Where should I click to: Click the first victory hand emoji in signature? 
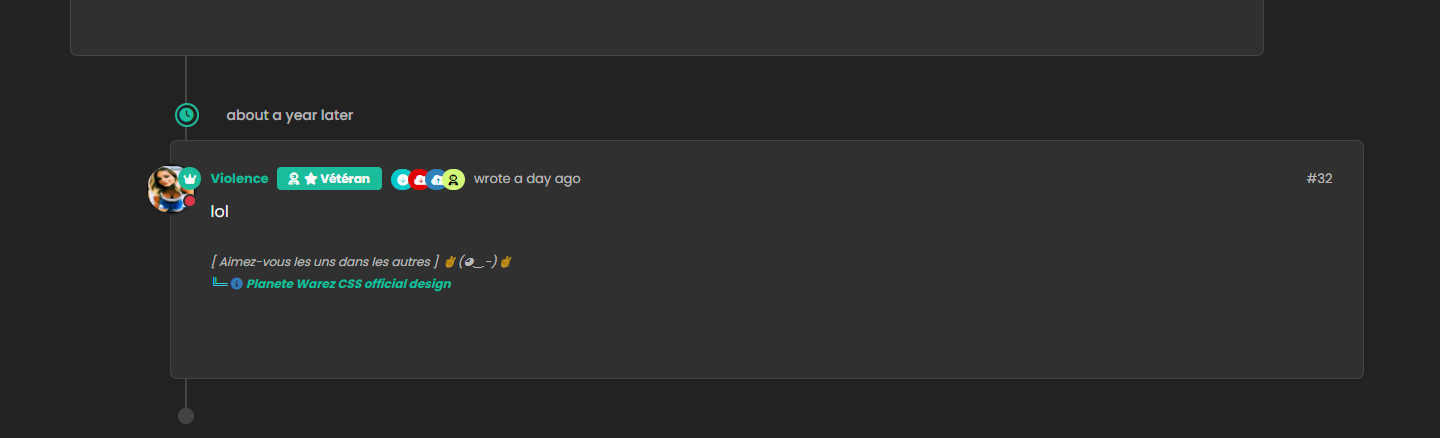(x=450, y=262)
